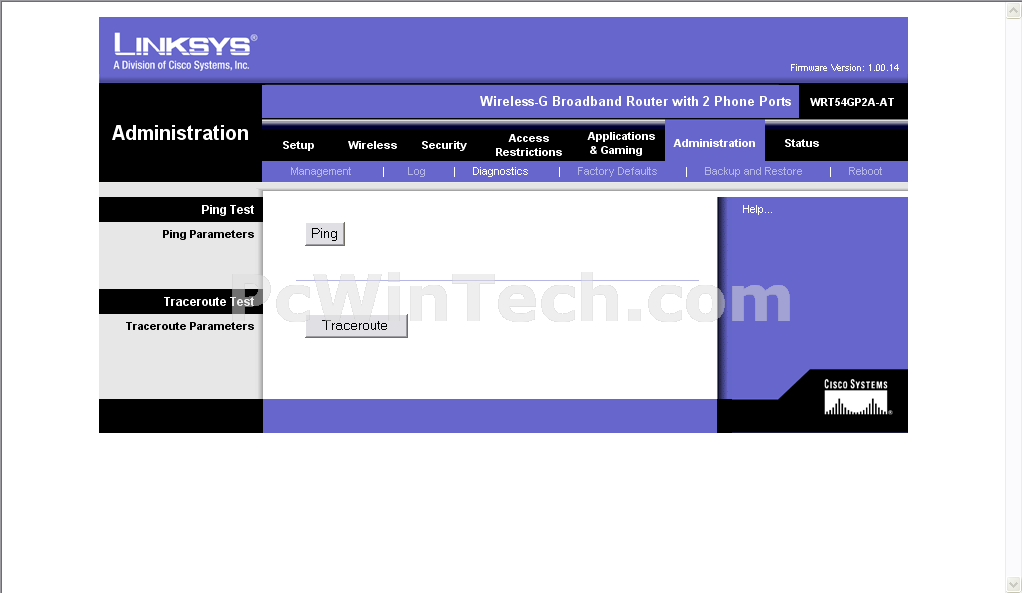Click the Cisco Systems logo
This screenshot has width=1022, height=593.
coord(857,397)
